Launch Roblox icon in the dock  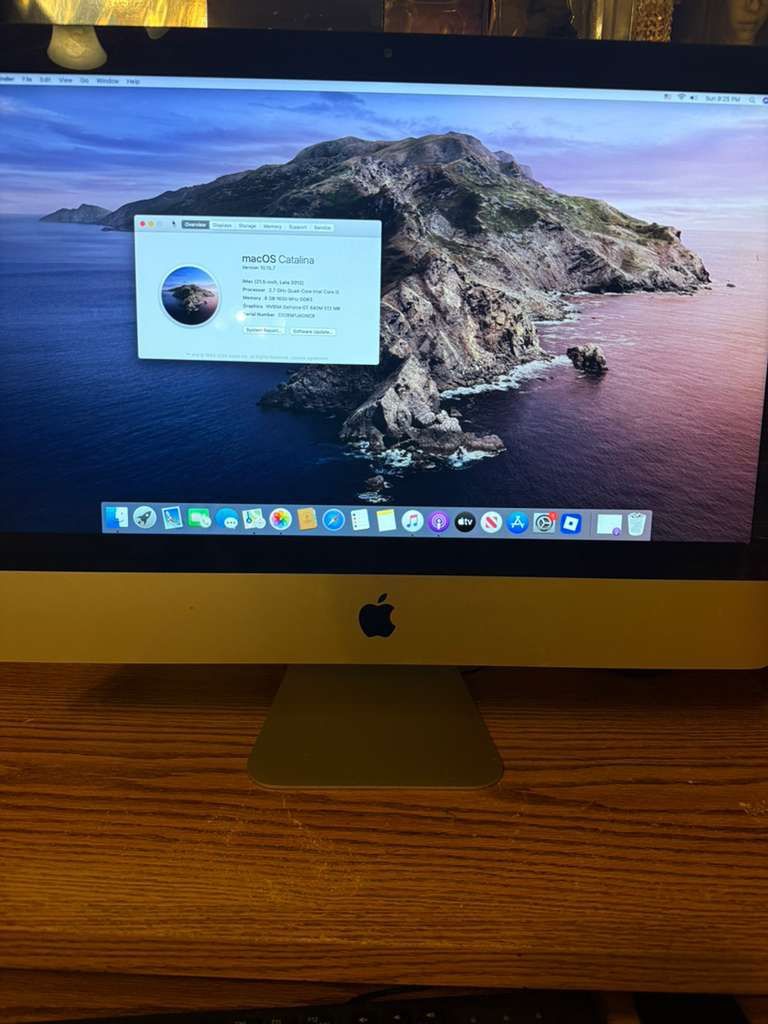[571, 524]
